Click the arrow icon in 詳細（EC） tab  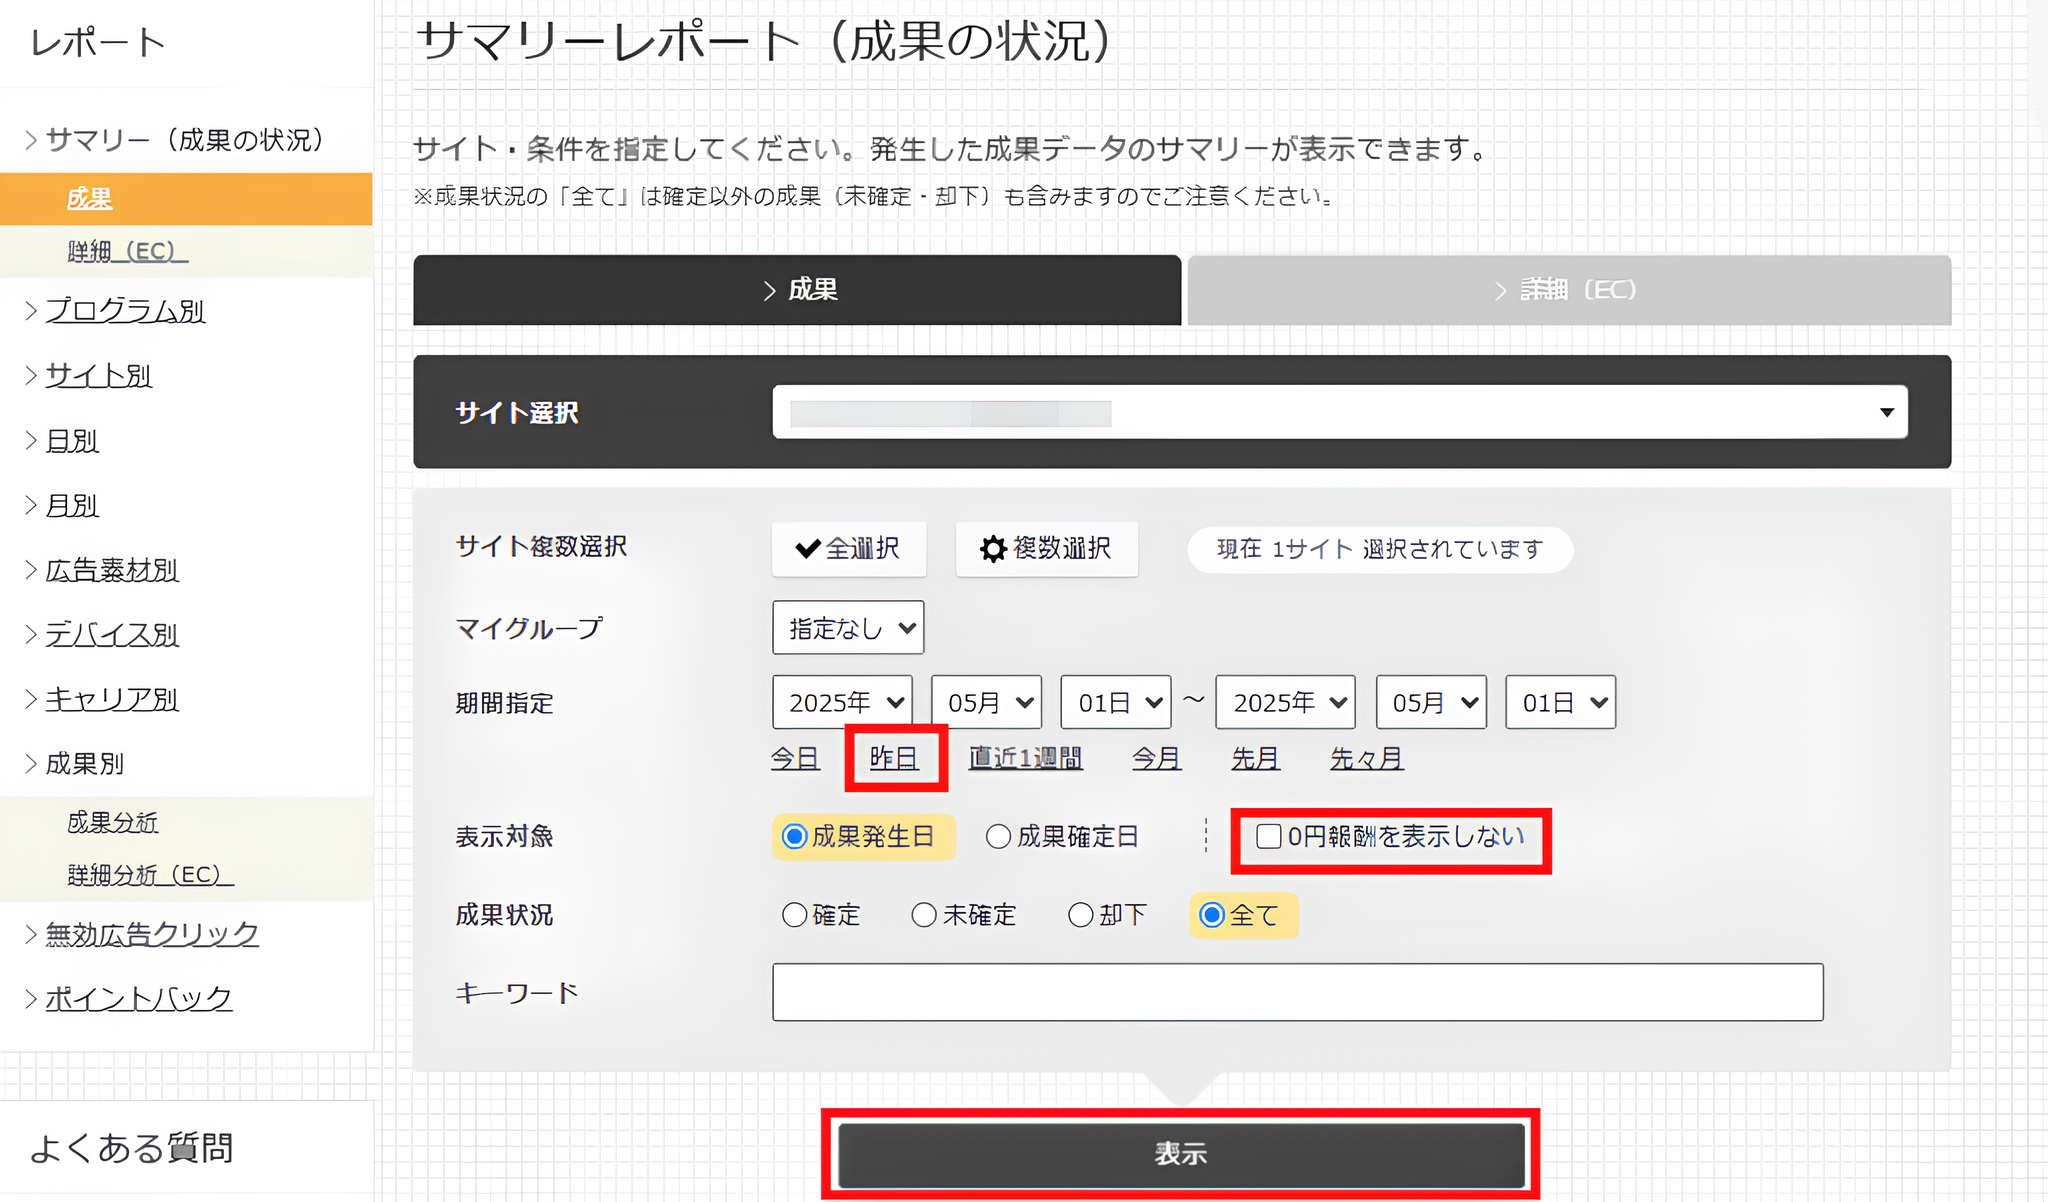pos(1500,291)
